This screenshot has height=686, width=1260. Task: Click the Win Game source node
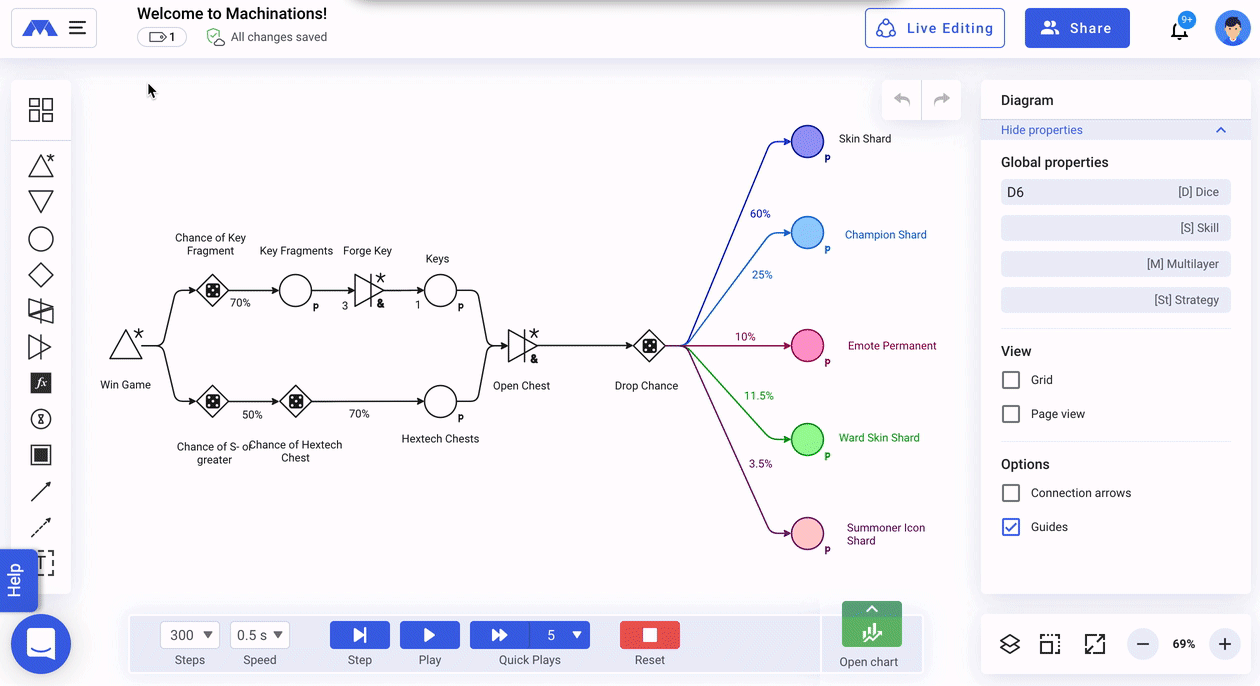tap(126, 345)
